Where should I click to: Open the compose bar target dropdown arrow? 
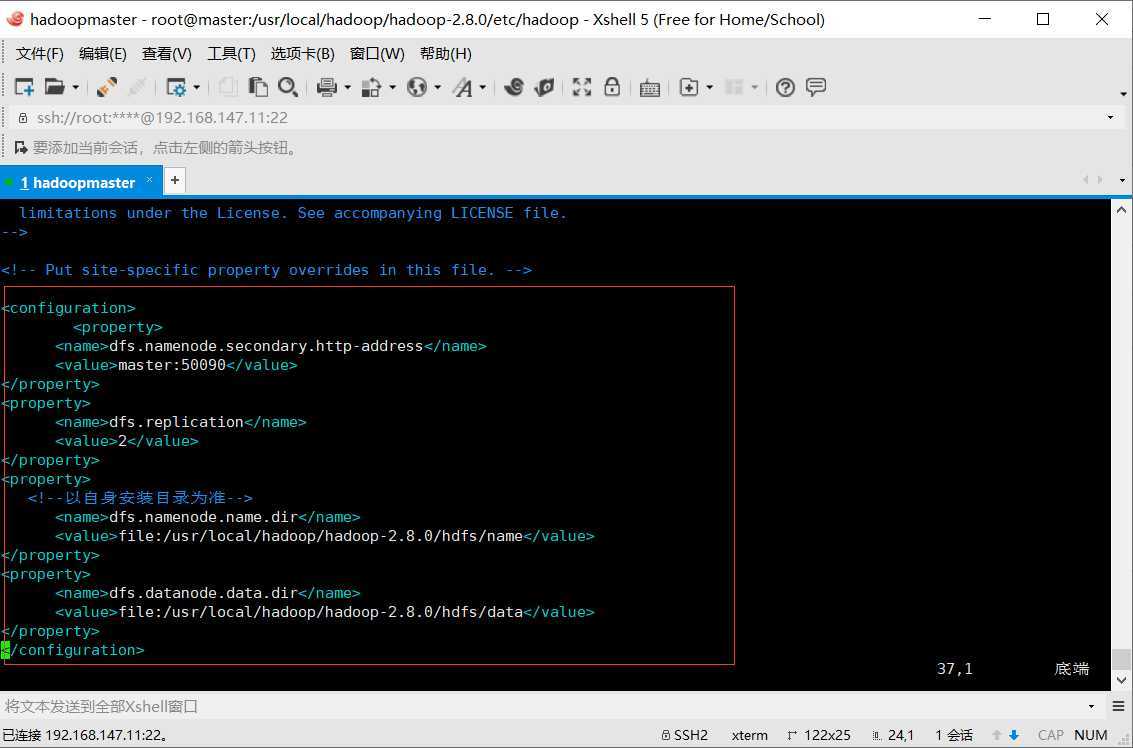point(1091,706)
